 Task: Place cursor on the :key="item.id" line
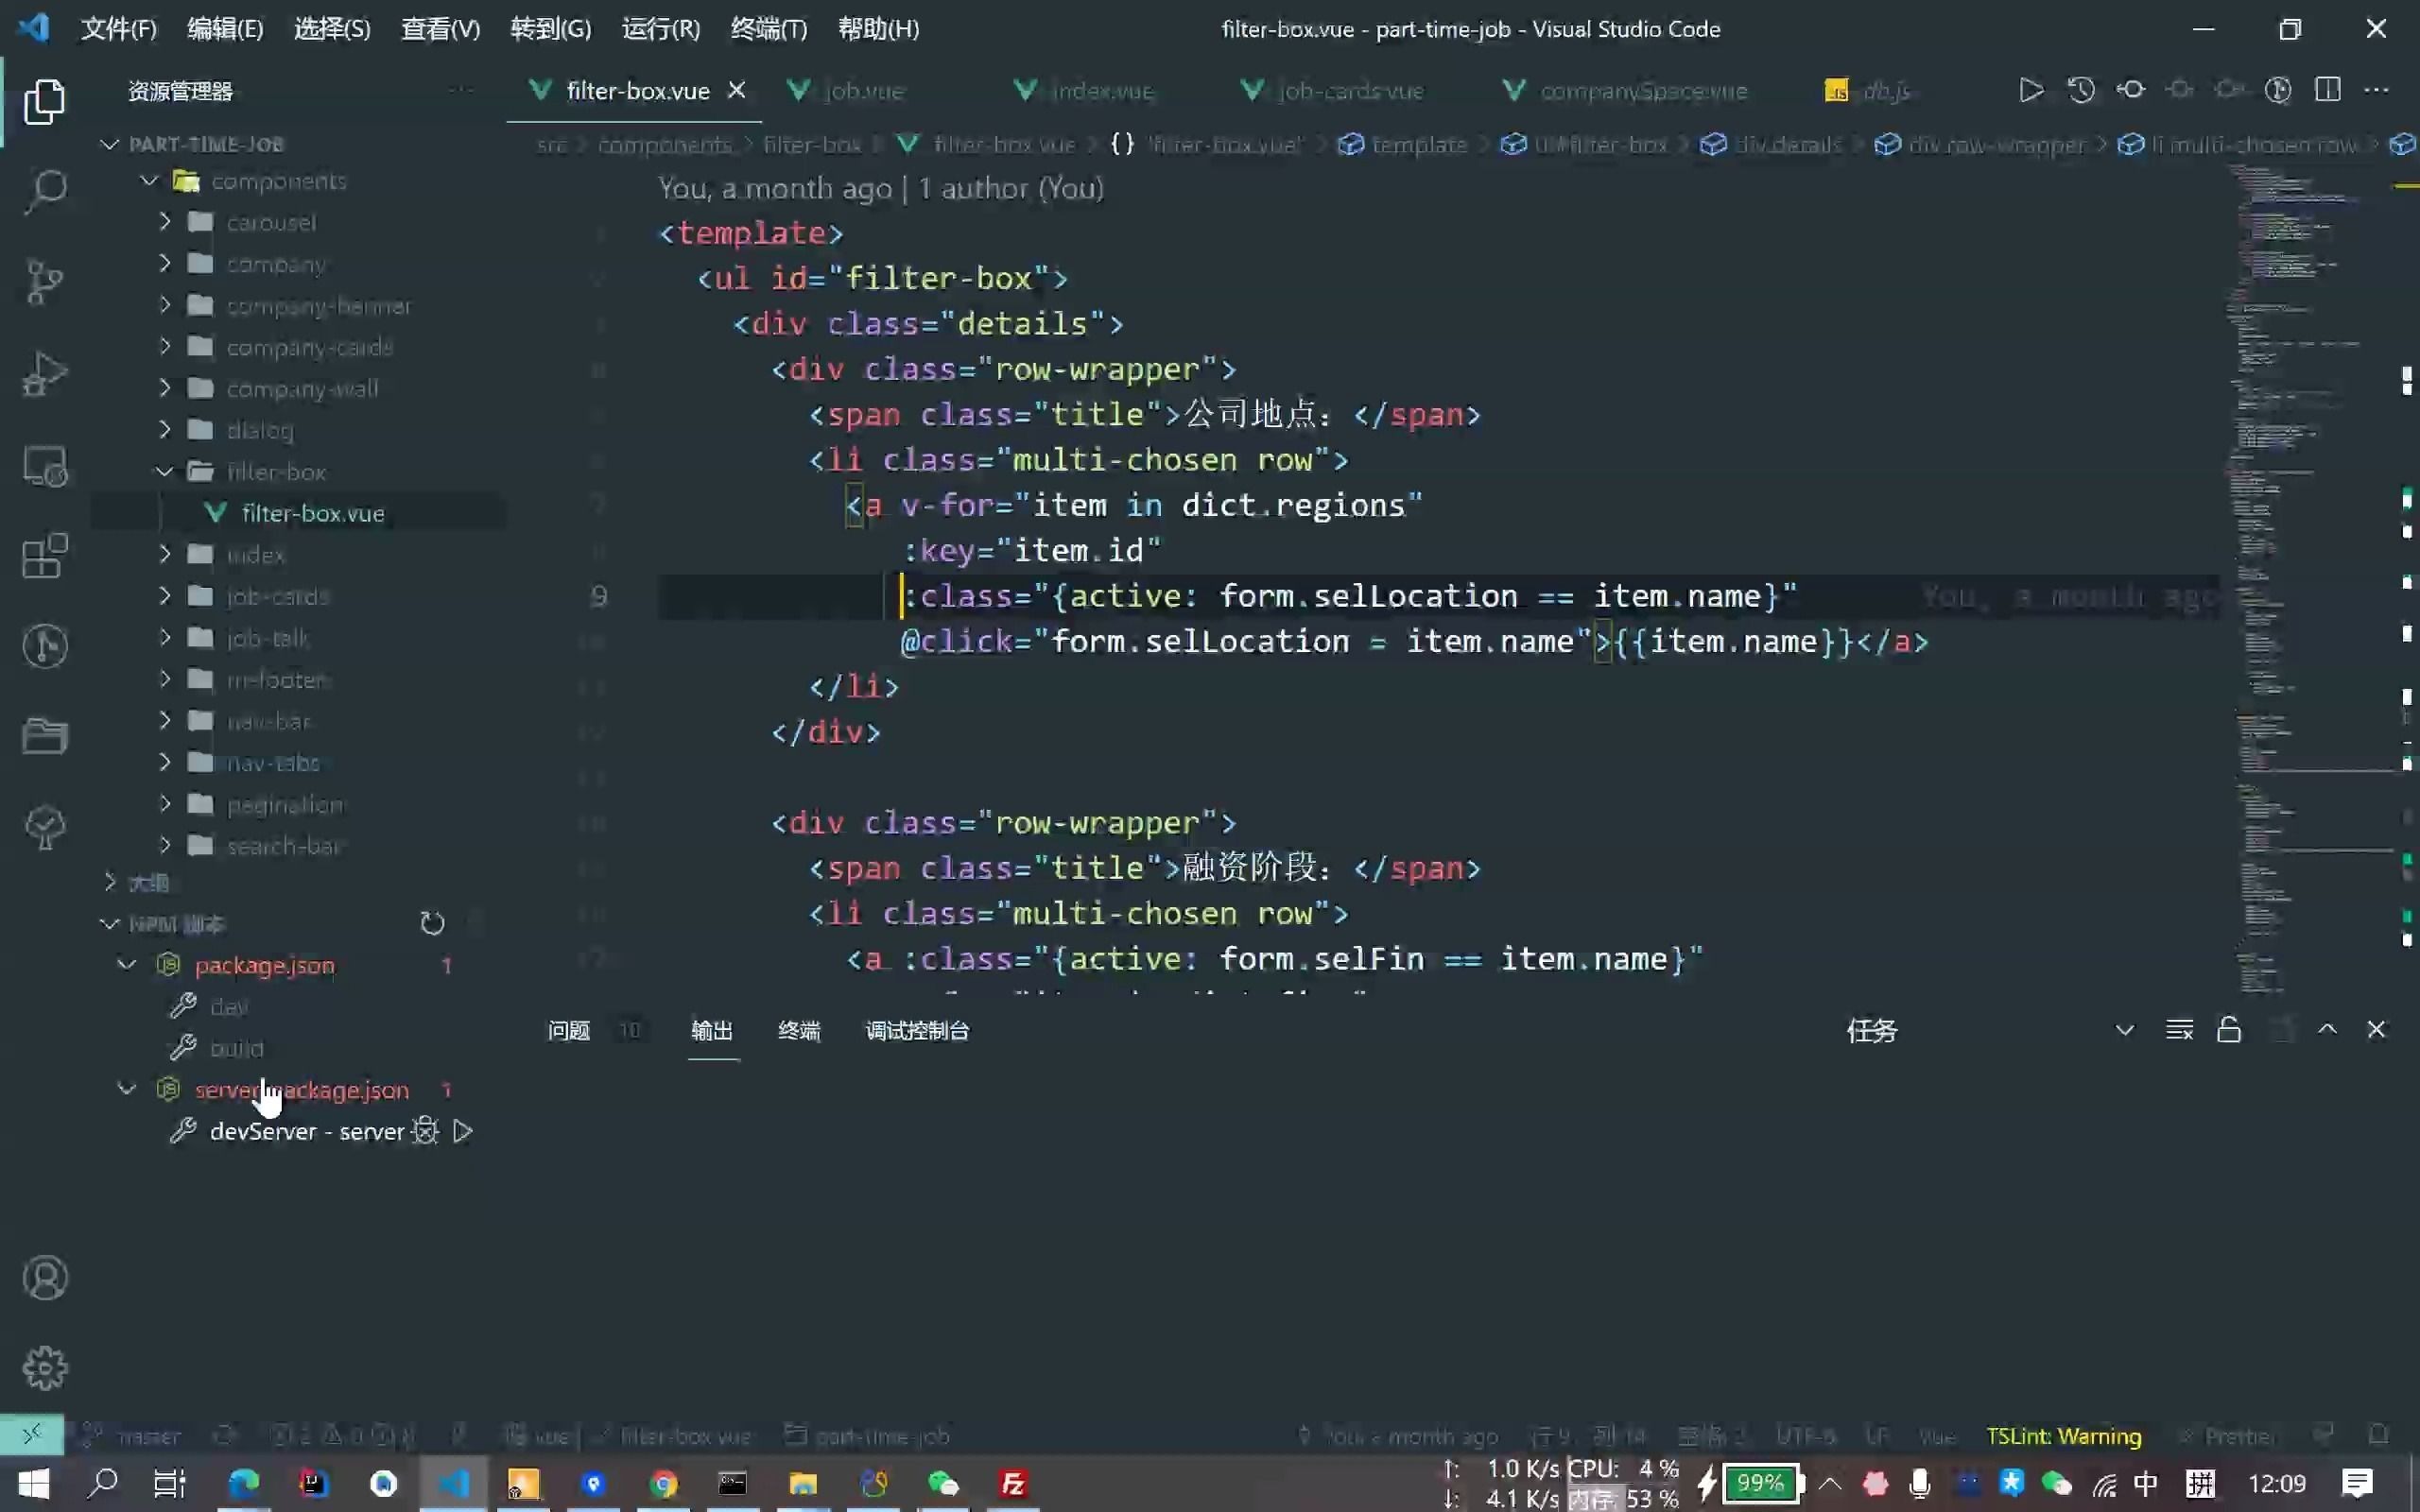pyautogui.click(x=1030, y=550)
